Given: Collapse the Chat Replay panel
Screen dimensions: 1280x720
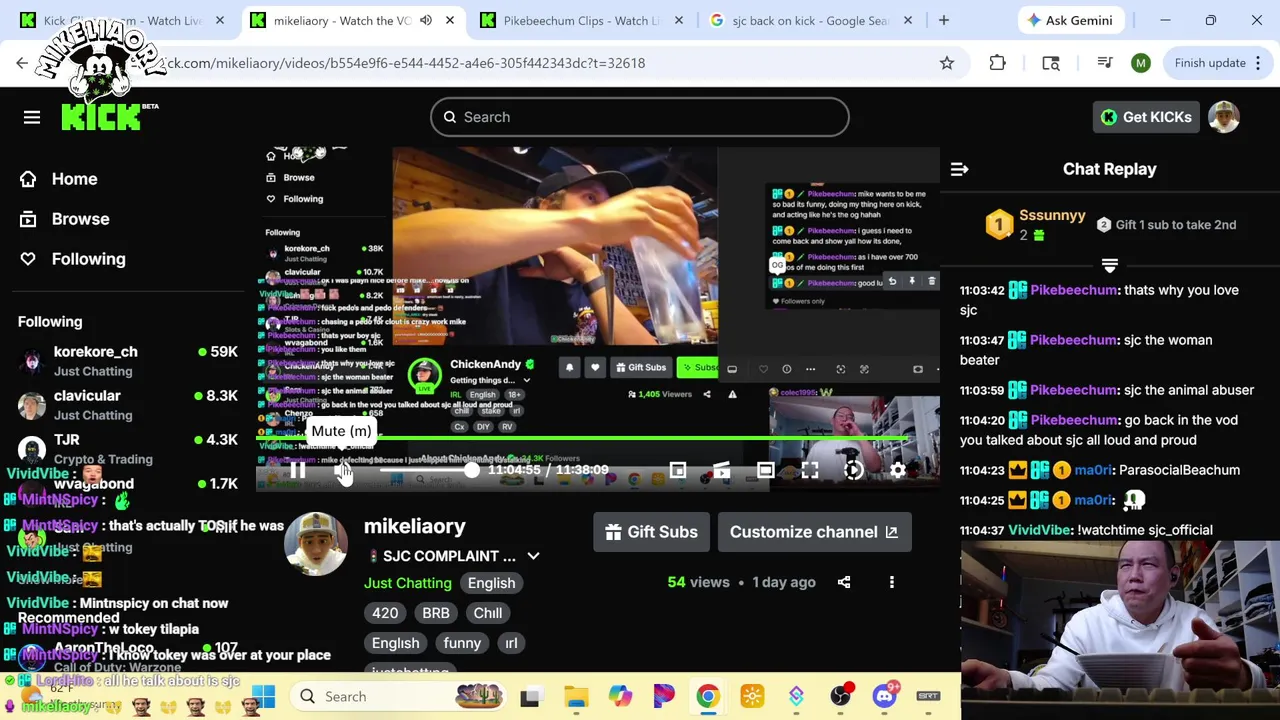Looking at the screenshot, I should [x=959, y=169].
